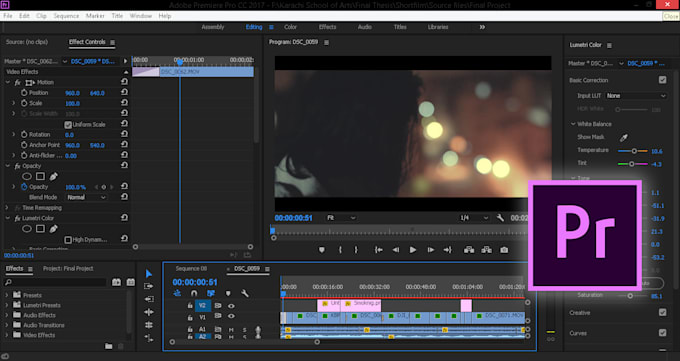This screenshot has height=361, width=680.
Task: Step back one frame
Action: click(396, 250)
